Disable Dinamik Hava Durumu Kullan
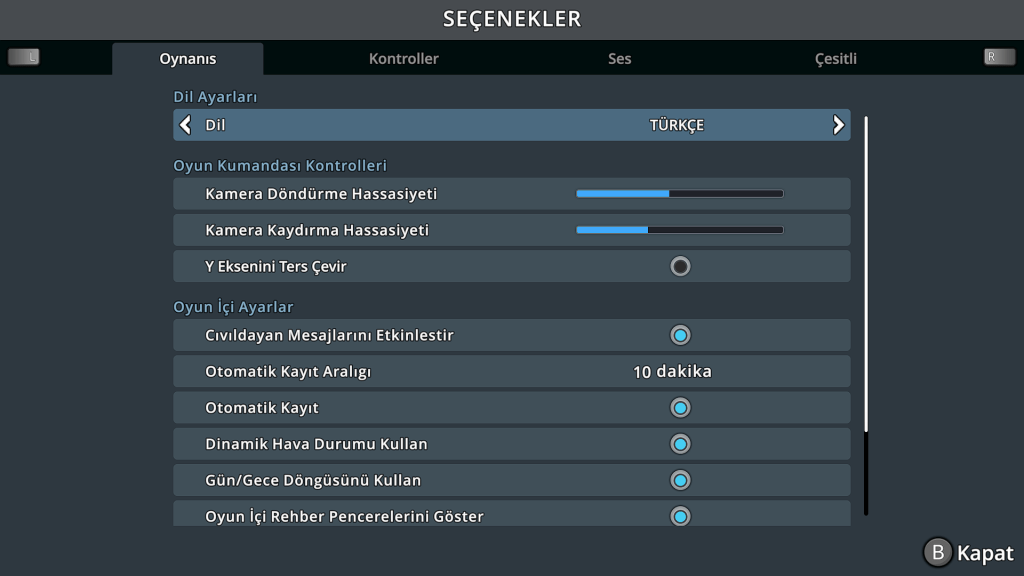 pyautogui.click(x=680, y=444)
